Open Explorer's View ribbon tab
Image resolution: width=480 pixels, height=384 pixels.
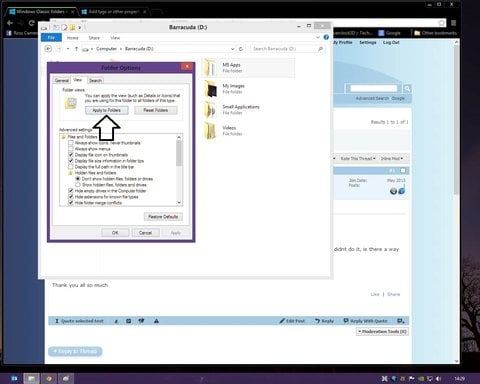[x=115, y=38]
